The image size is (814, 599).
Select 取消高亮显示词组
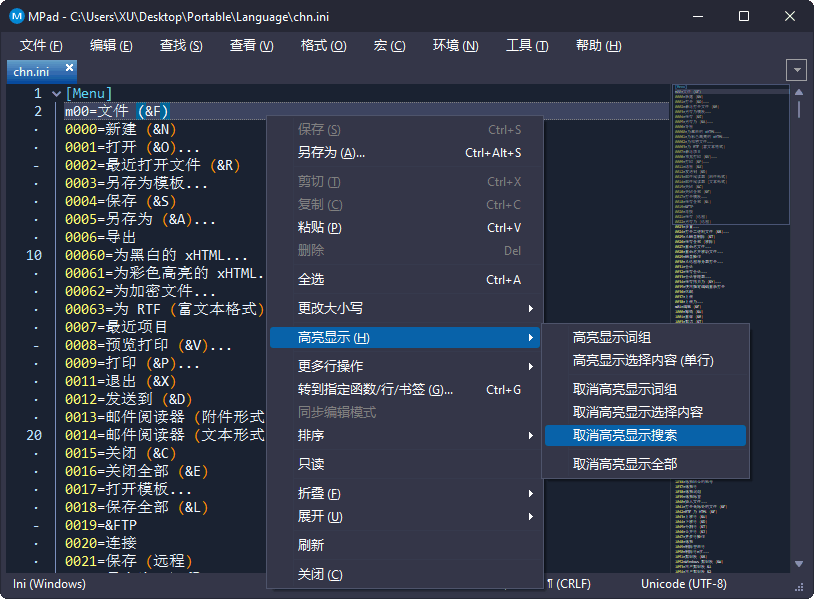tap(645, 389)
